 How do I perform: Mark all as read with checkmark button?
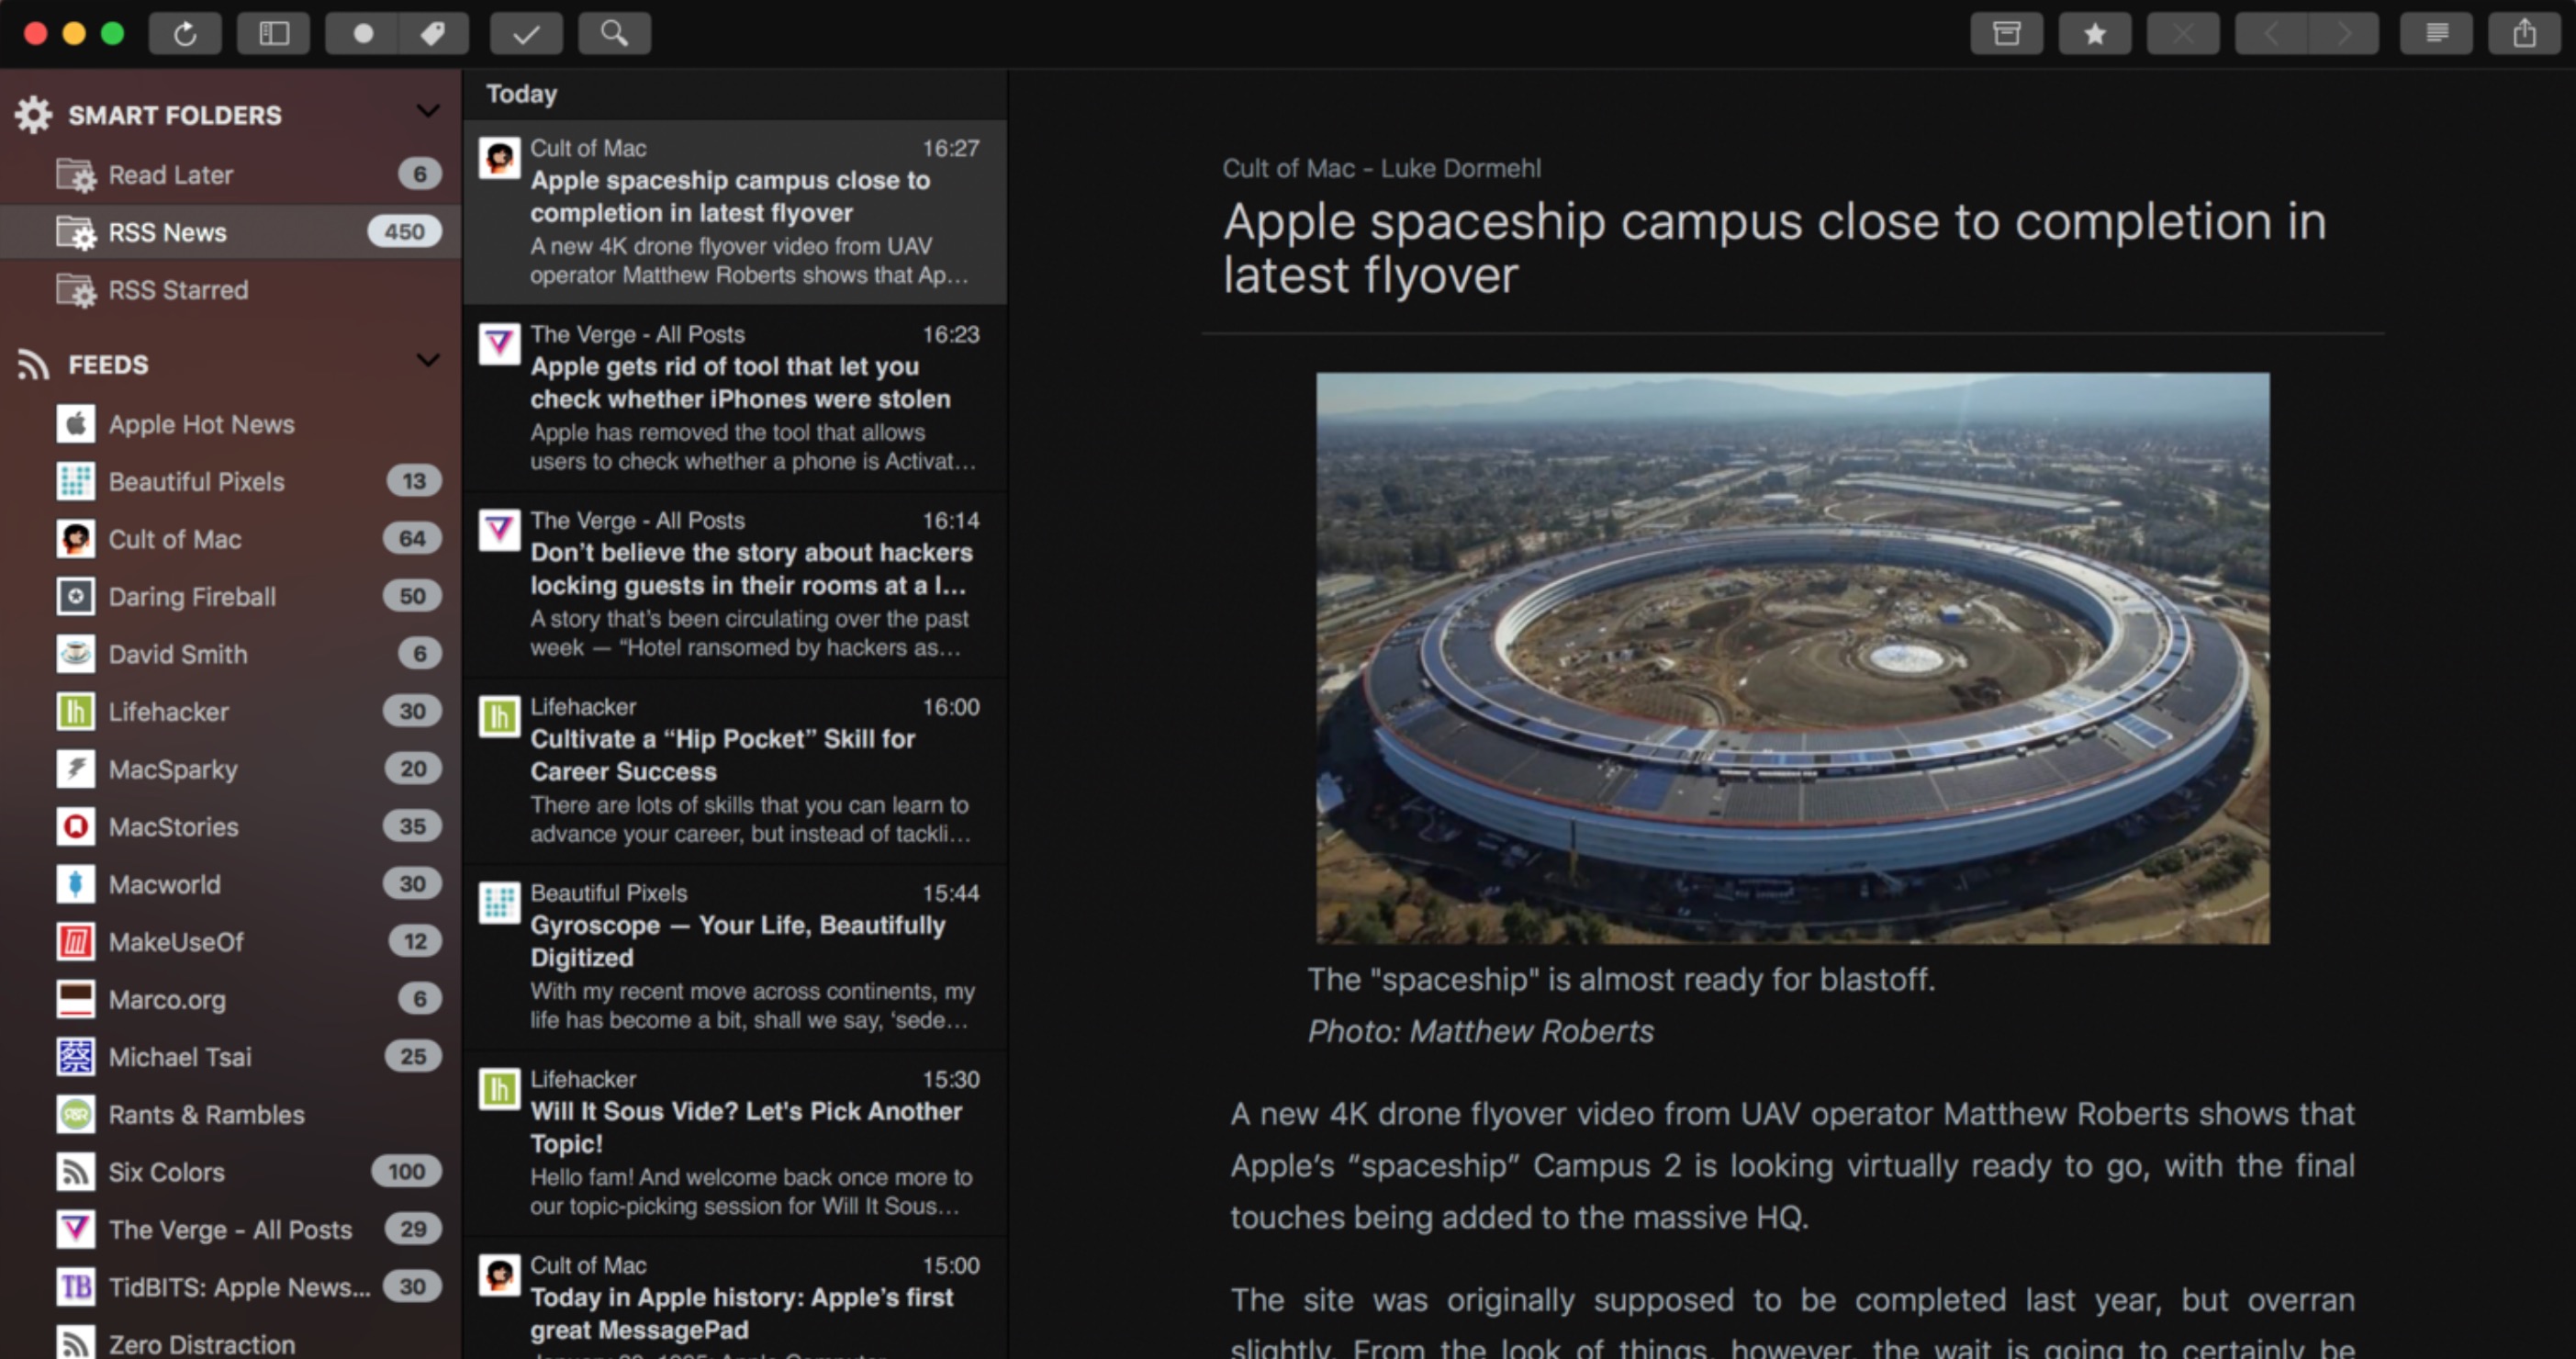coord(526,34)
